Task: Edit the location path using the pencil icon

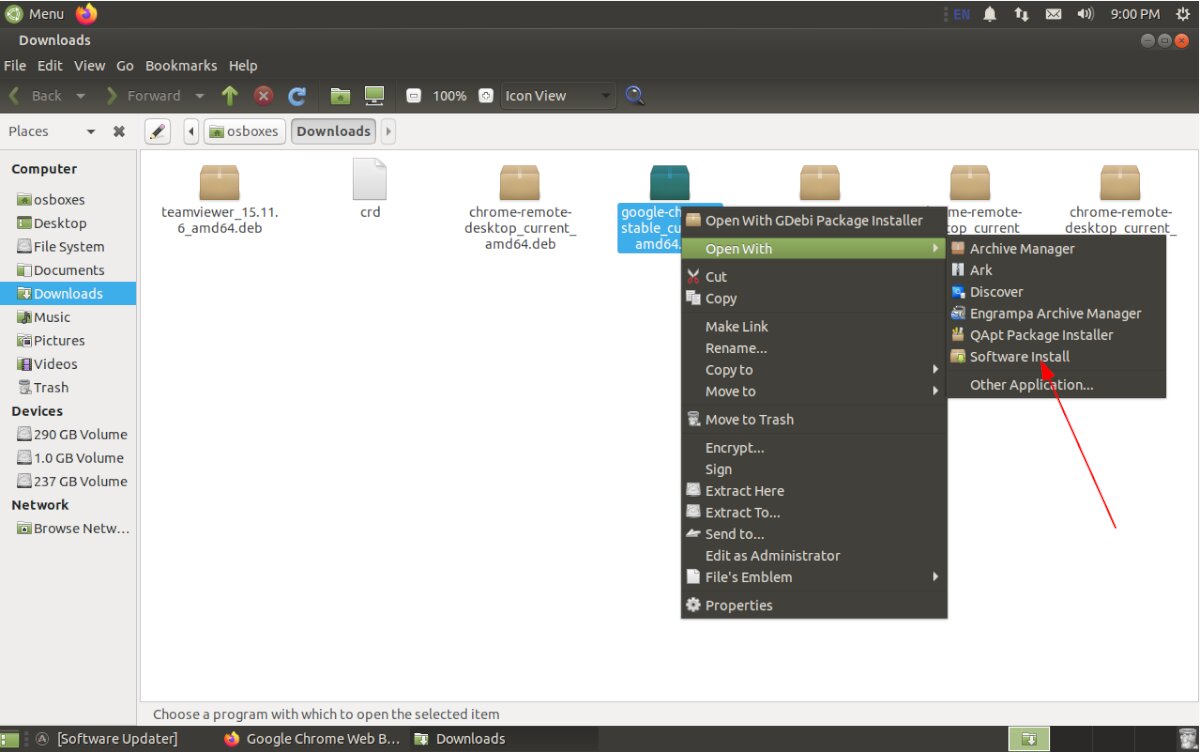Action: 157,131
